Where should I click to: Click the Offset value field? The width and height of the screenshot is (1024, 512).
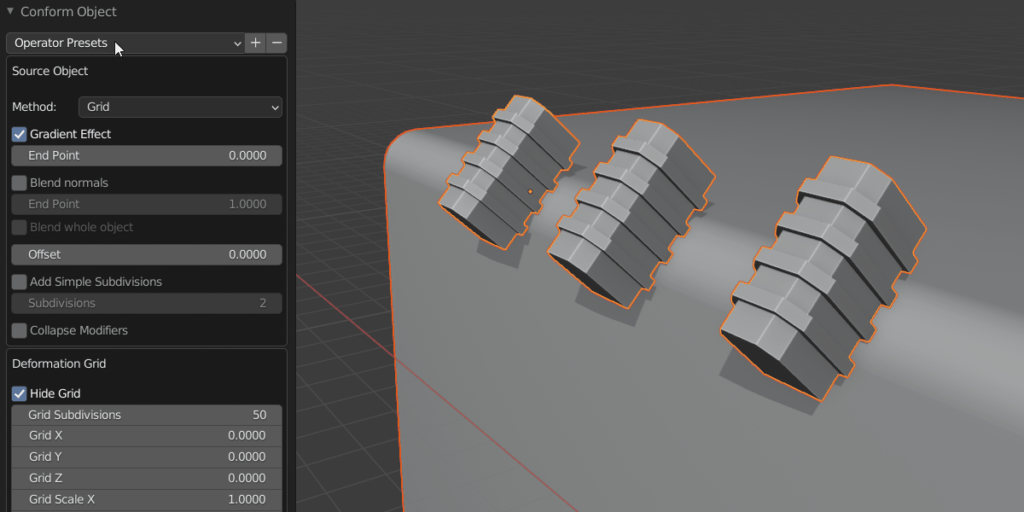(146, 255)
